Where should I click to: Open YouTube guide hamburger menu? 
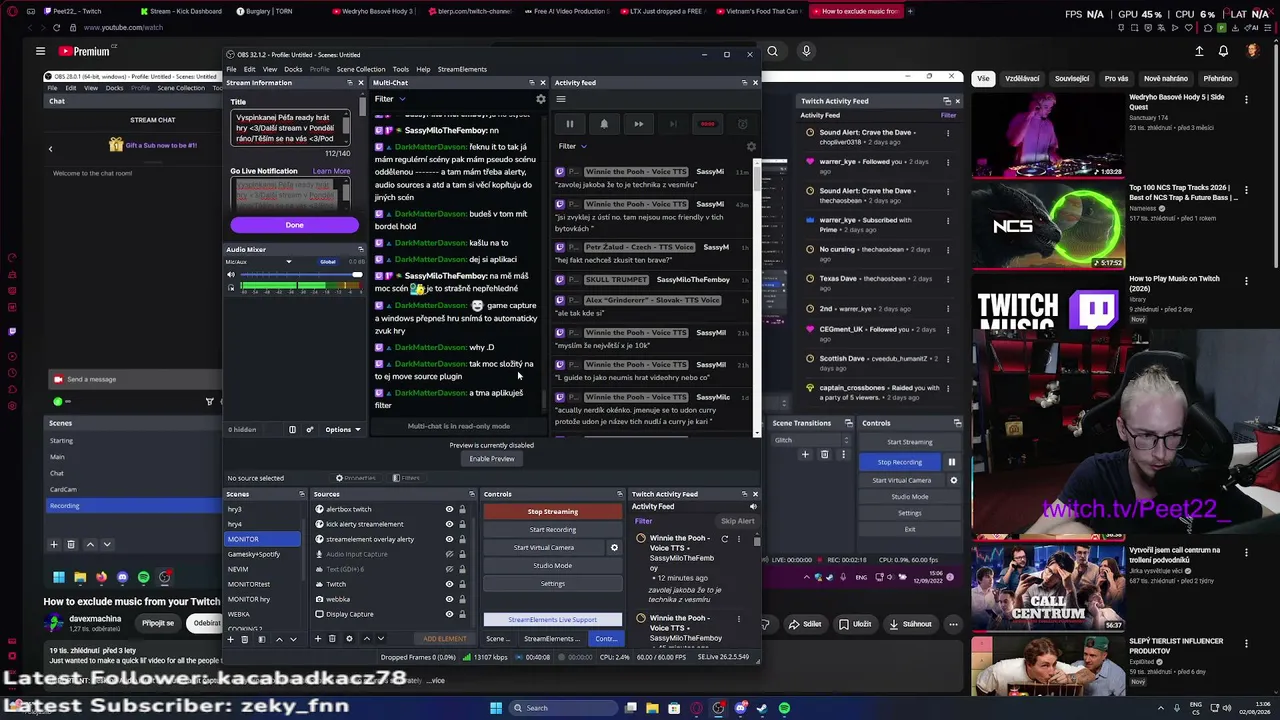tap(40, 51)
